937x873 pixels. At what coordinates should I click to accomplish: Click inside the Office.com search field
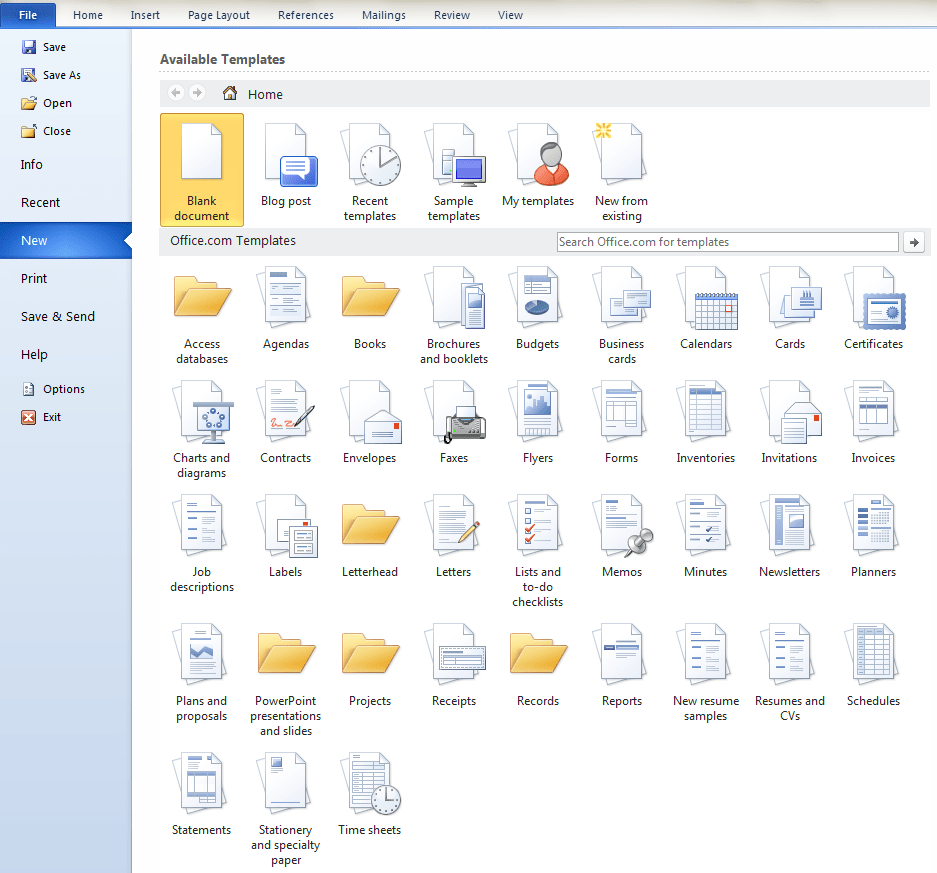(726, 241)
